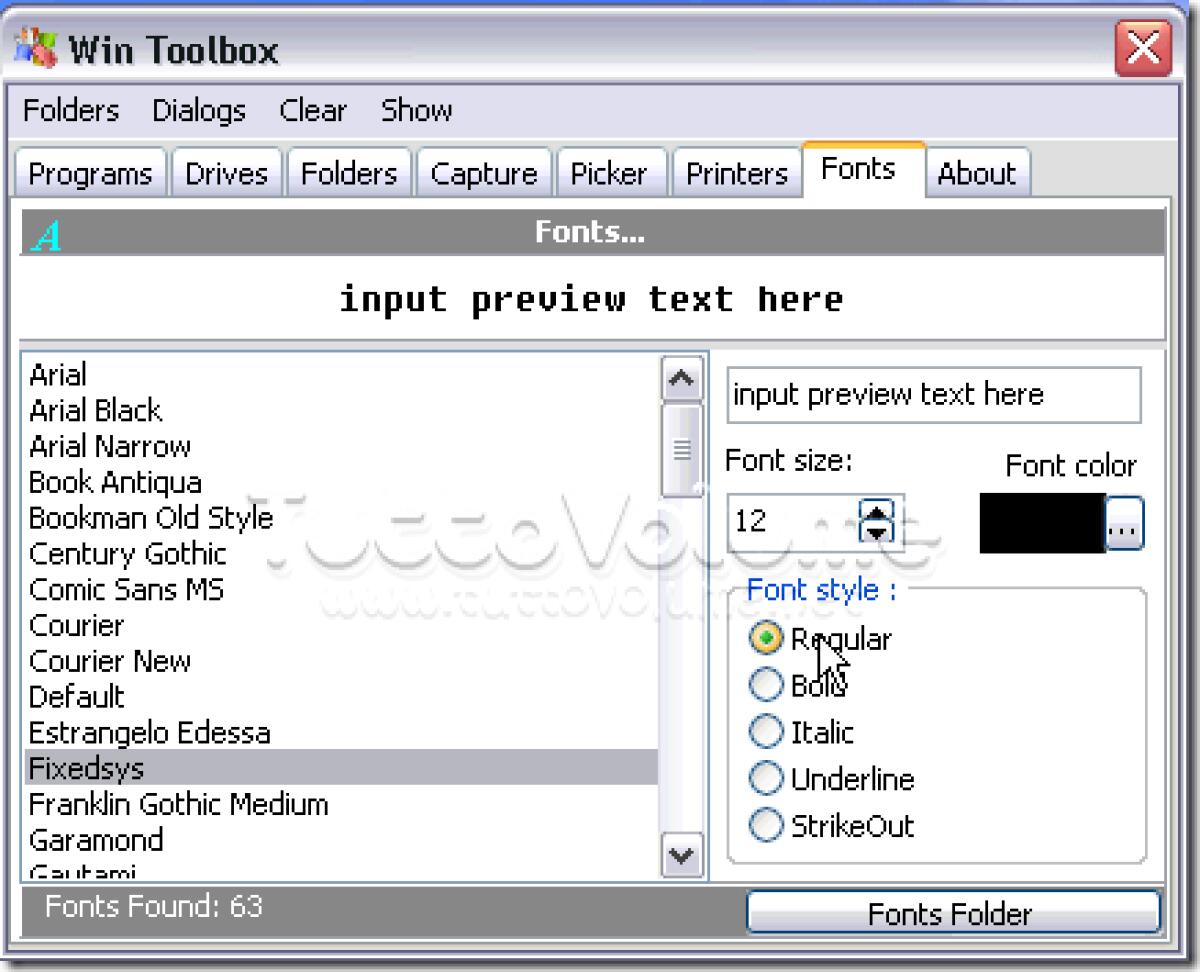This screenshot has width=1200, height=972.
Task: Select Century Gothic font
Action: click(x=340, y=554)
